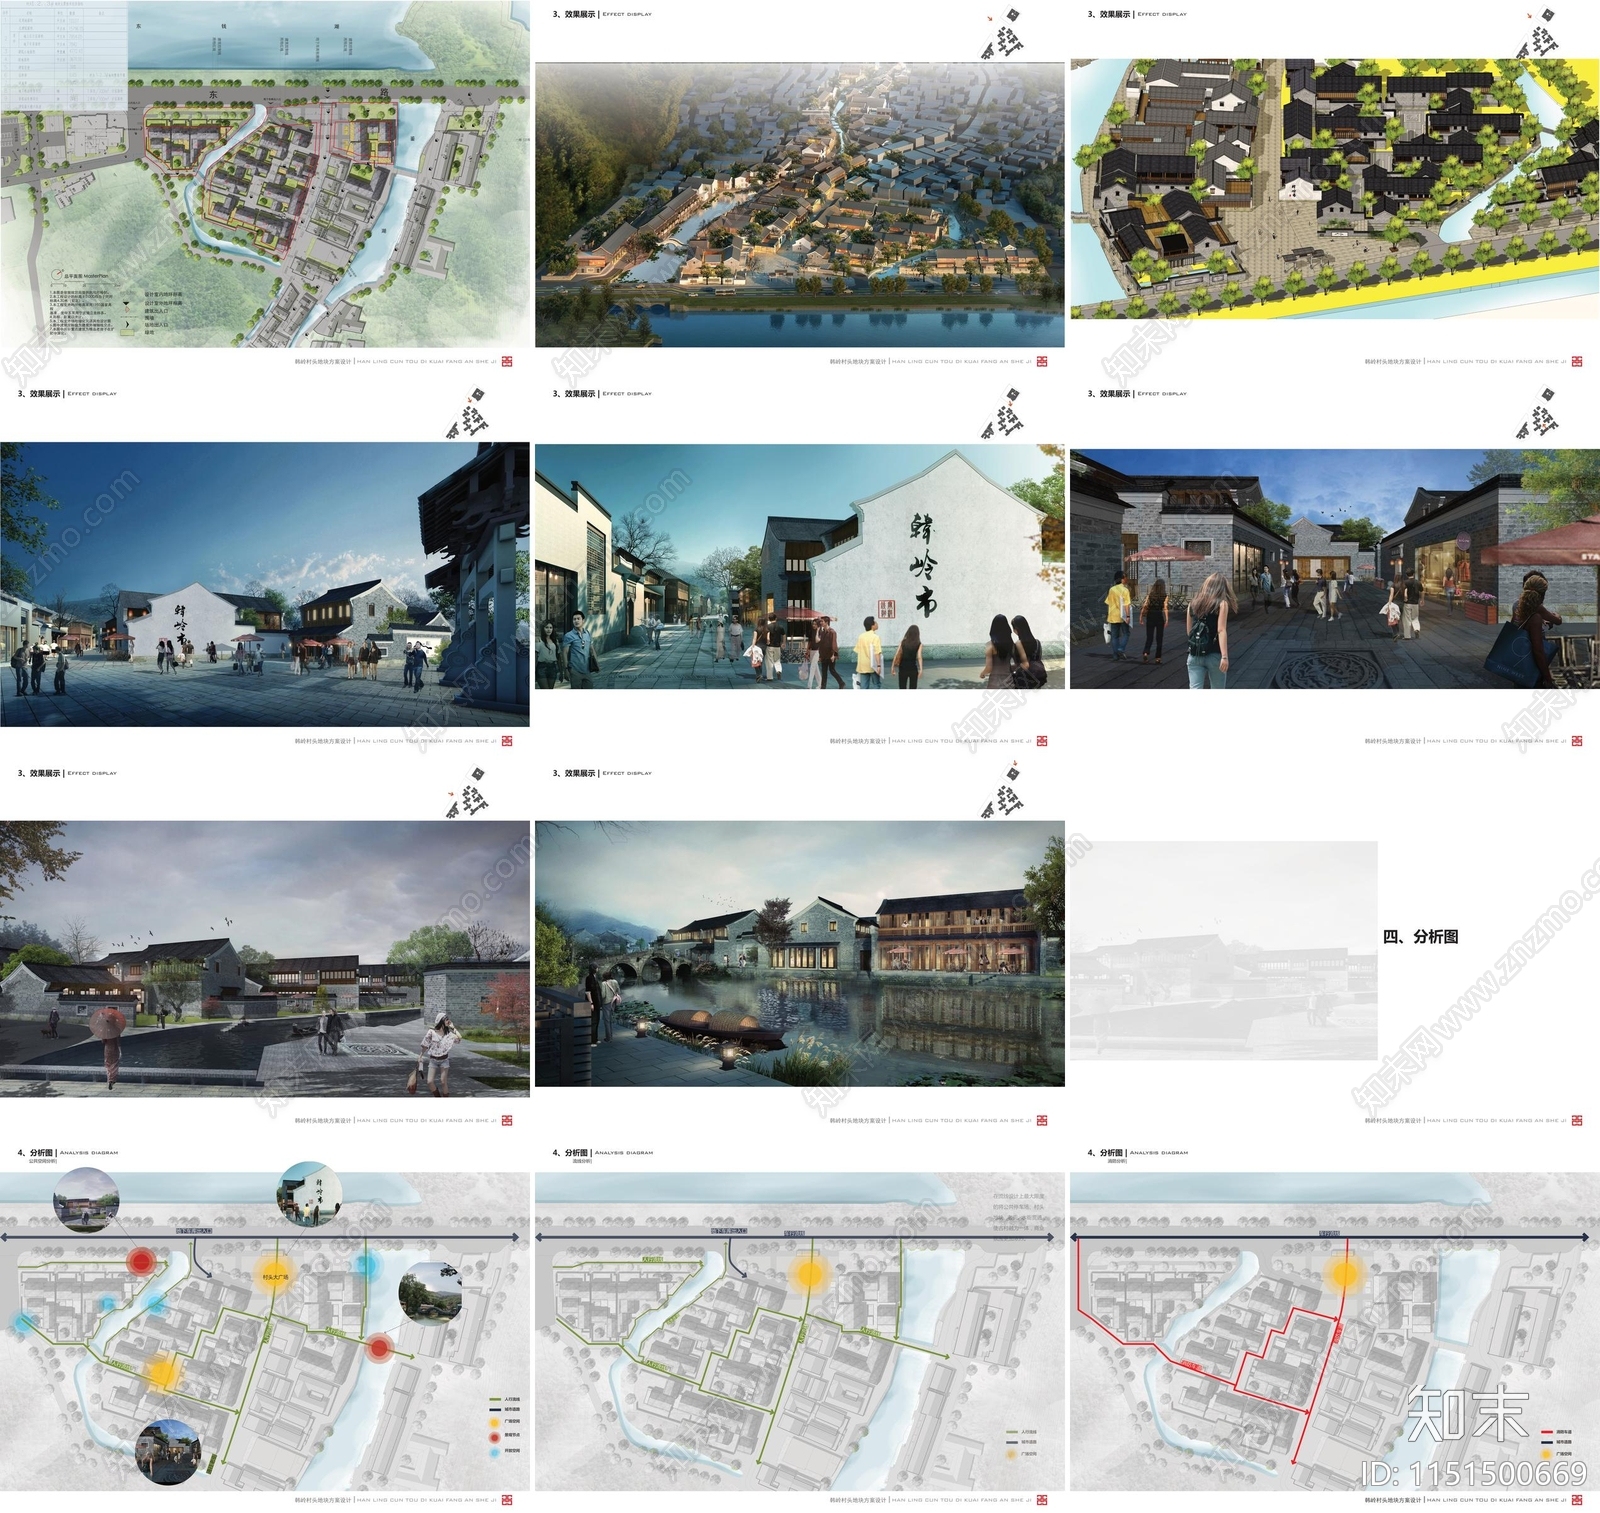Click the red legend line in the fire route diagram
The height and width of the screenshot is (1513, 1600).
click(x=1548, y=1431)
